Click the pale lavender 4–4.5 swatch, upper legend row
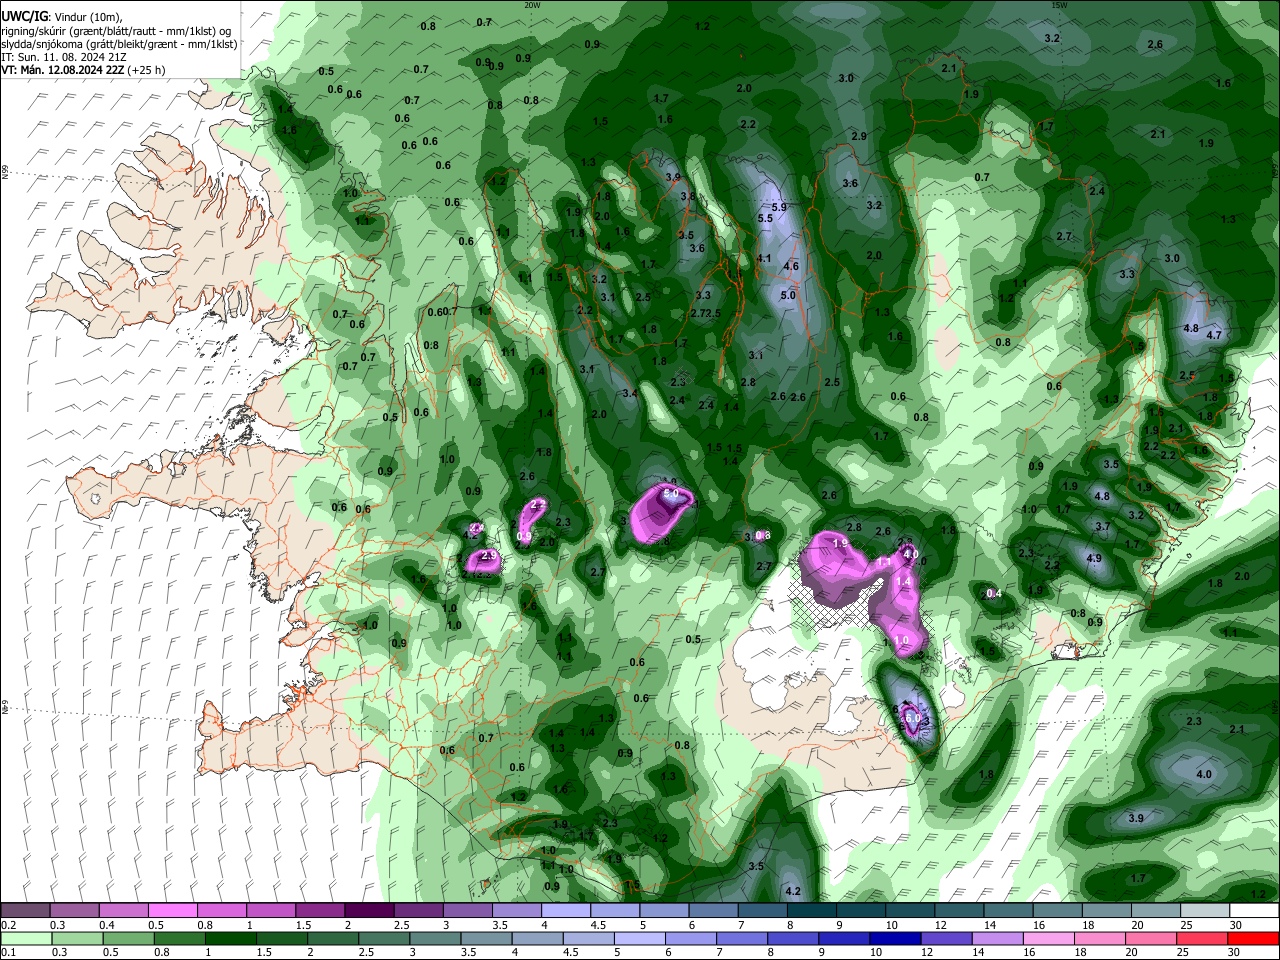 click(x=566, y=911)
